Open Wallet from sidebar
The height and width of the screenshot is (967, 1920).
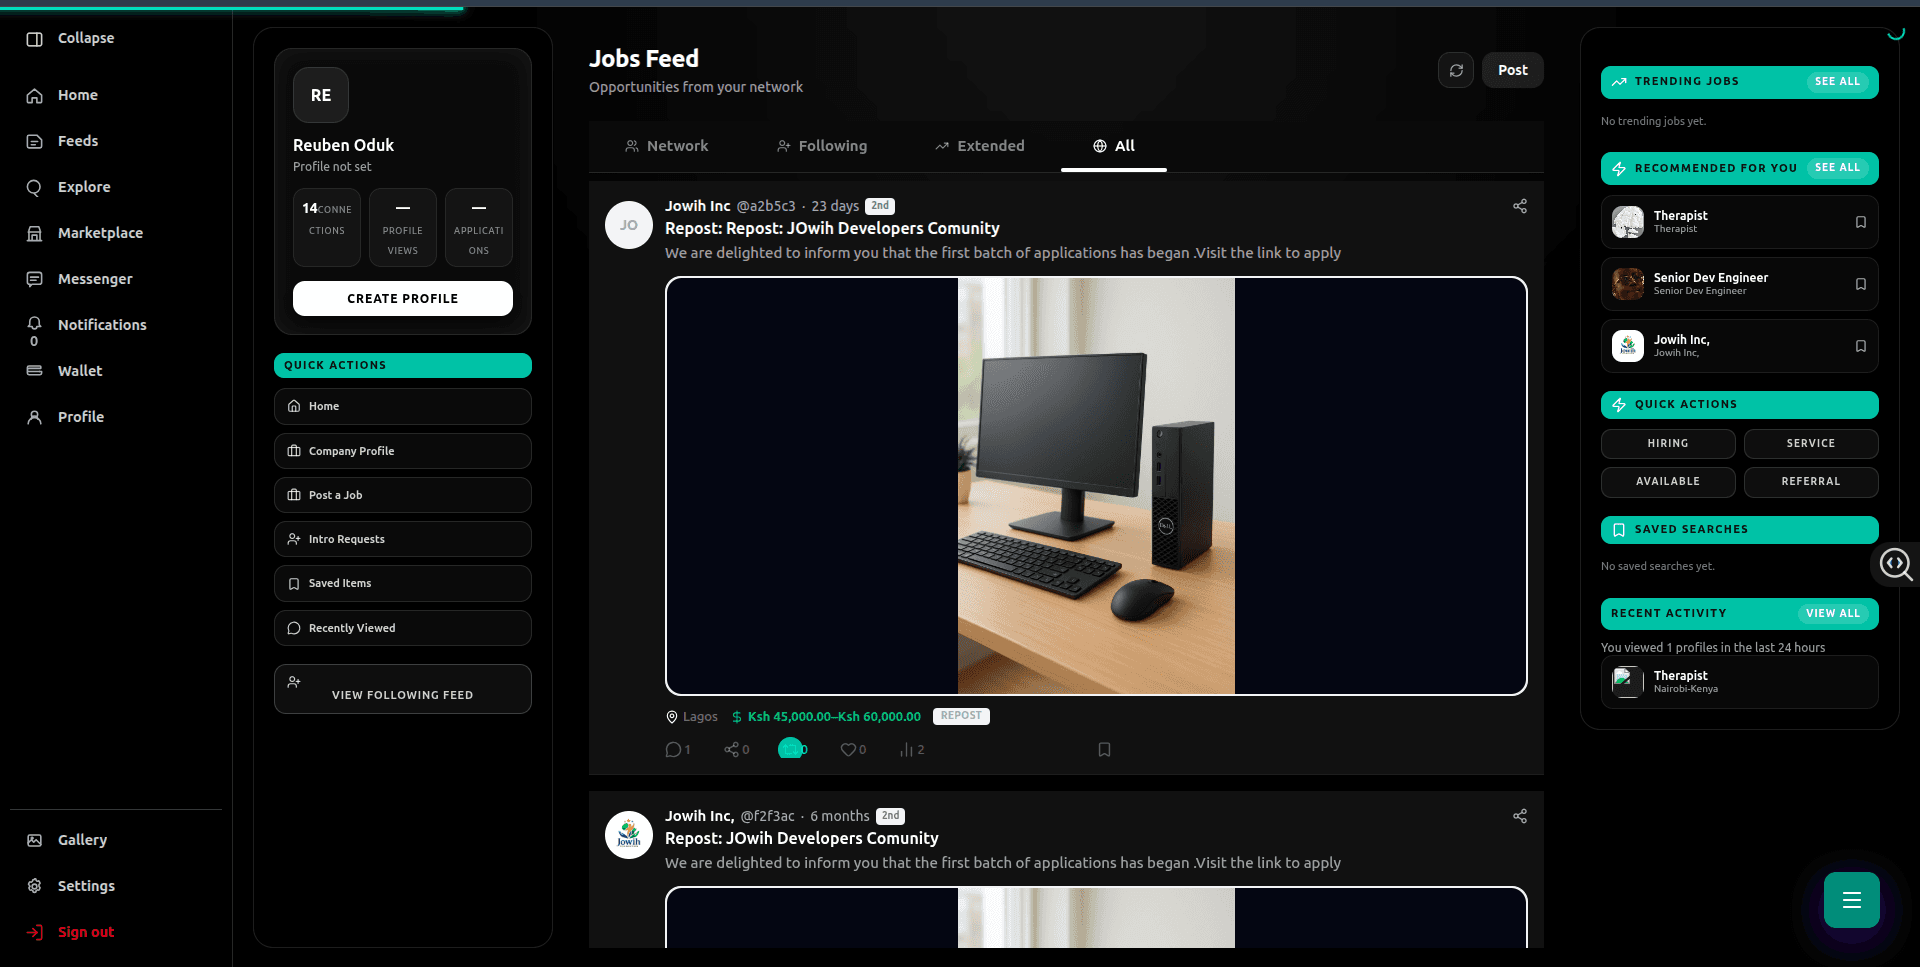pyautogui.click(x=64, y=371)
